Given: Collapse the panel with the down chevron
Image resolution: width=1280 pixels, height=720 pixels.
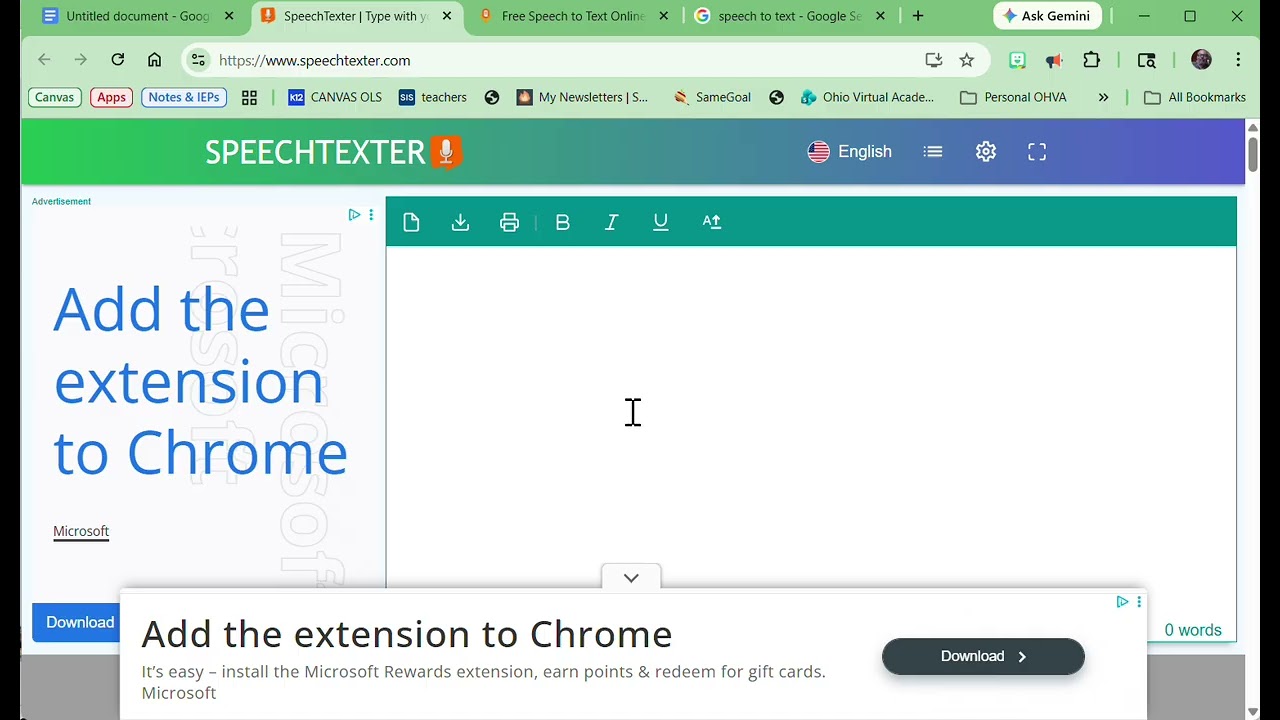Looking at the screenshot, I should coord(631,577).
